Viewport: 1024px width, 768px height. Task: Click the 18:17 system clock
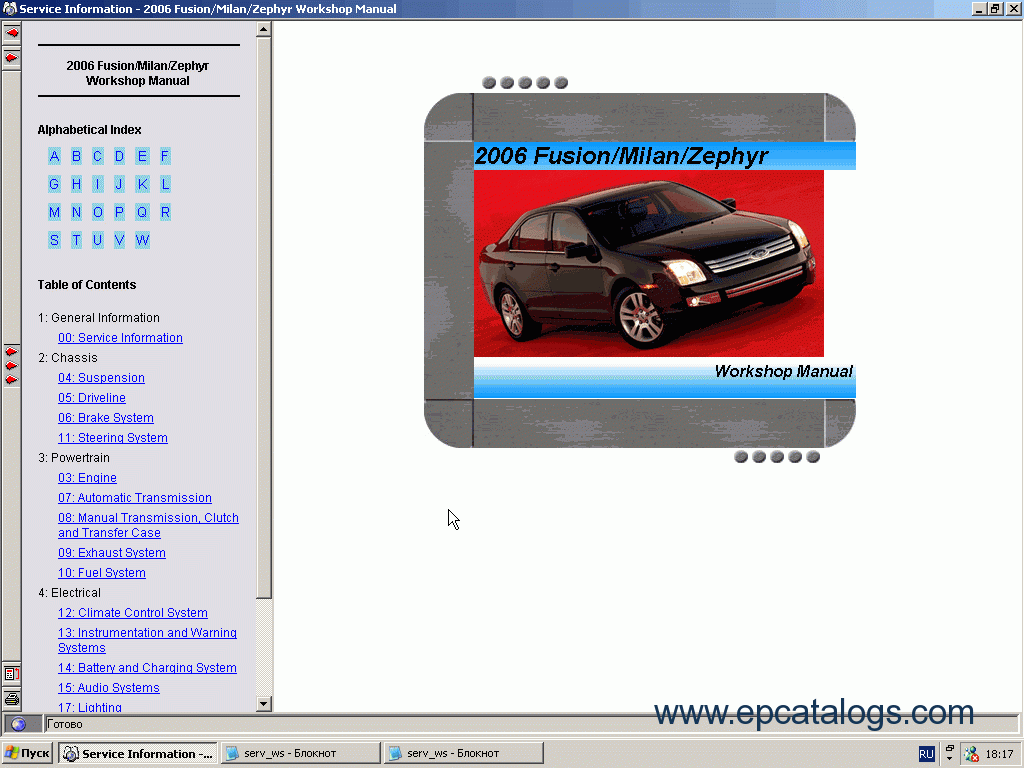999,754
